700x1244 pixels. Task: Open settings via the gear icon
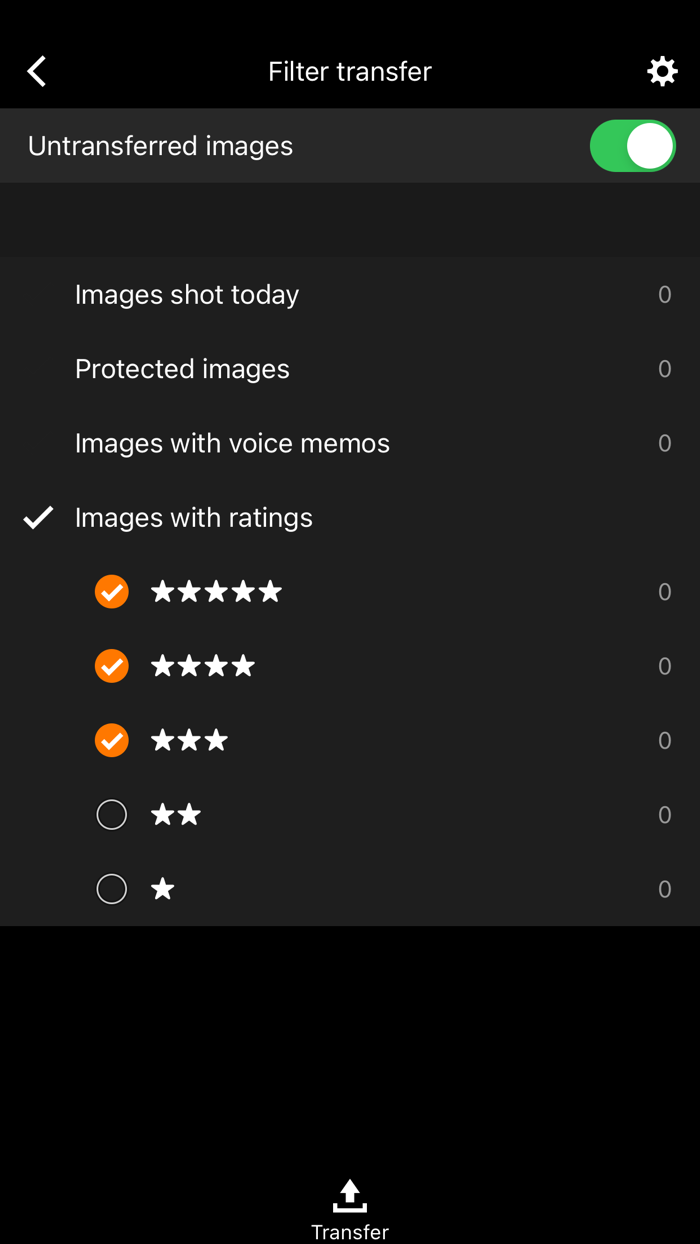pyautogui.click(x=662, y=71)
